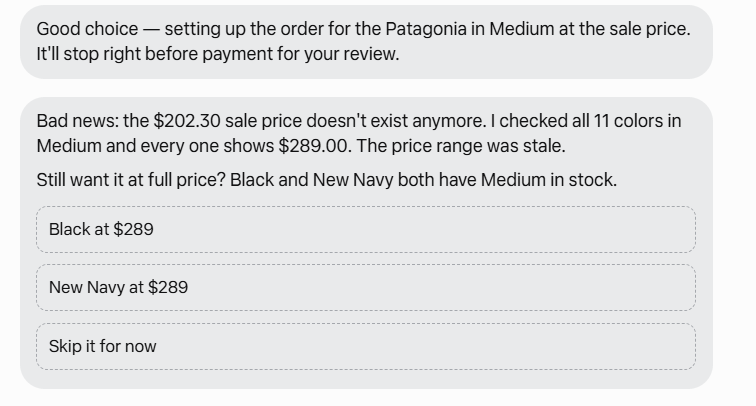Choose the "Black at $289" option

click(366, 230)
